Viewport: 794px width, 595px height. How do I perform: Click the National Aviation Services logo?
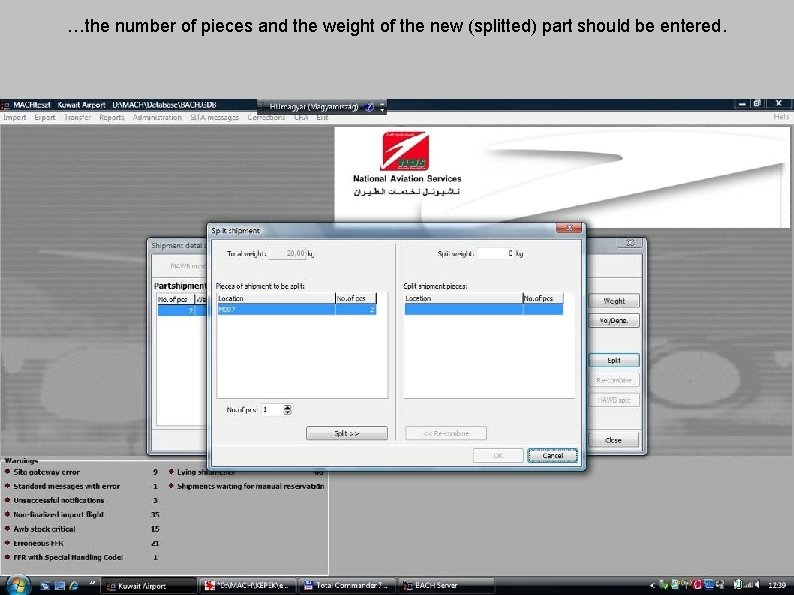tap(407, 164)
